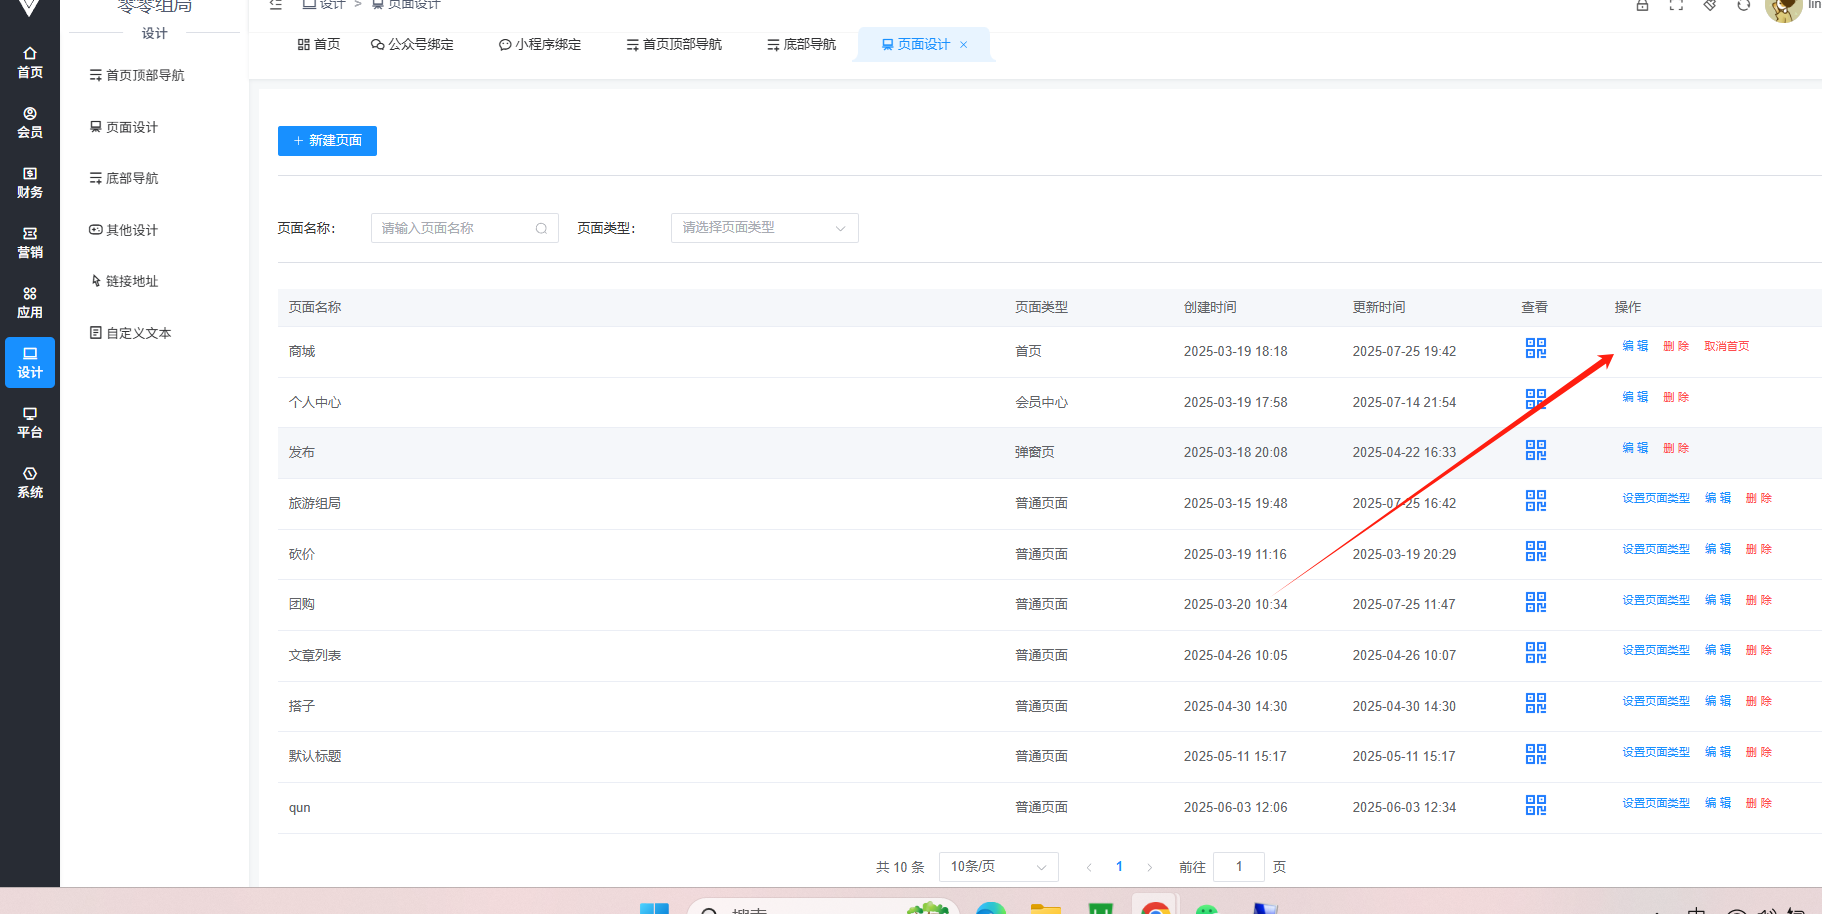Image resolution: width=1822 pixels, height=914 pixels.
Task: Click the lock screen icon in header
Action: [1642, 5]
